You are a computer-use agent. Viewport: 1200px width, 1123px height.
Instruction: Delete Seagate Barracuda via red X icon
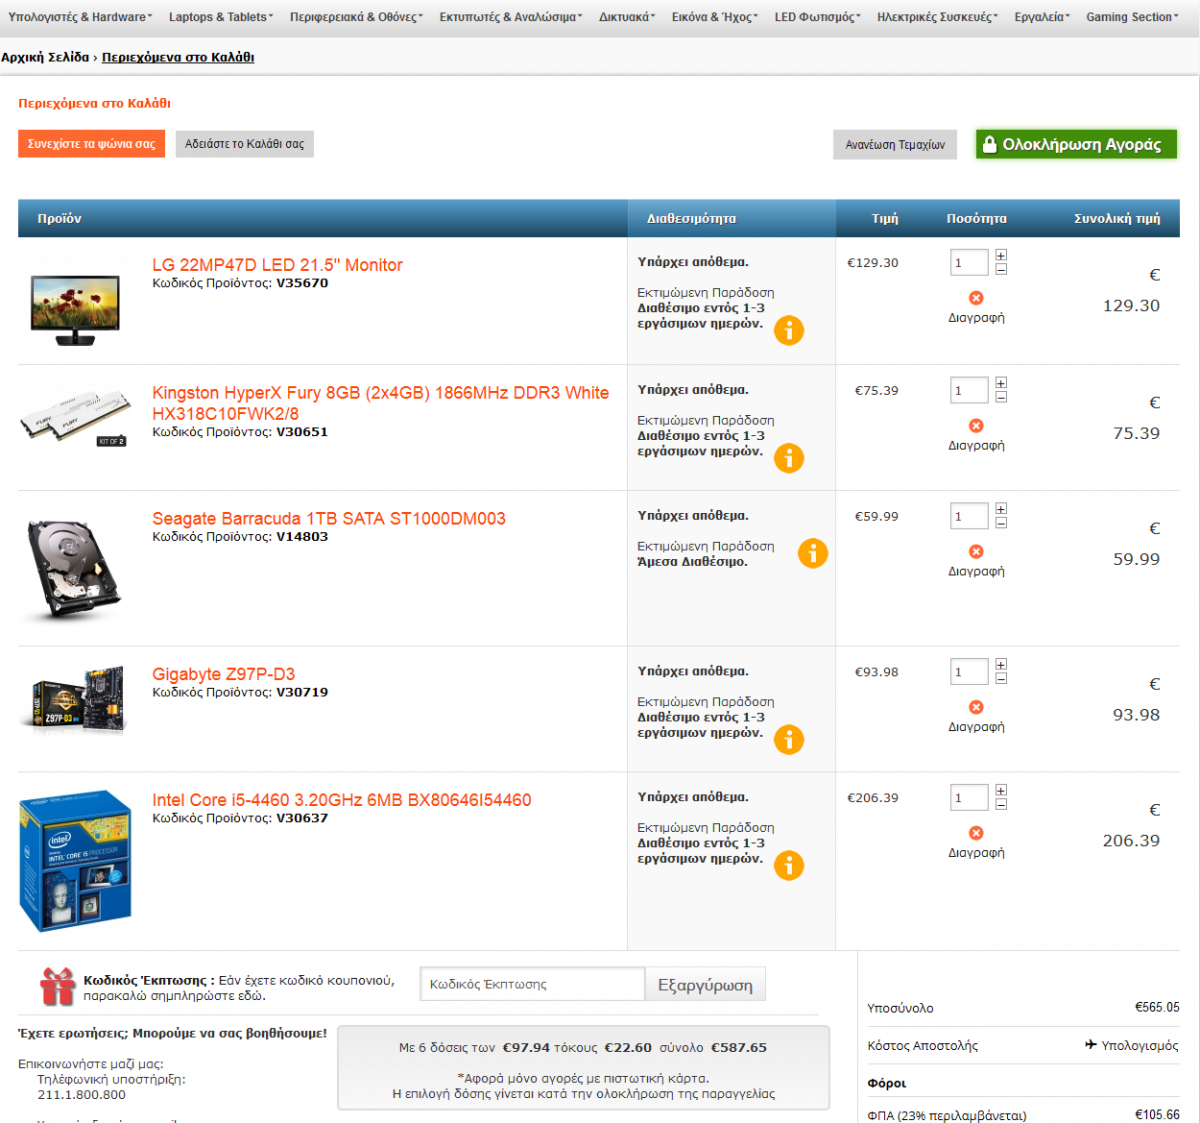976,552
